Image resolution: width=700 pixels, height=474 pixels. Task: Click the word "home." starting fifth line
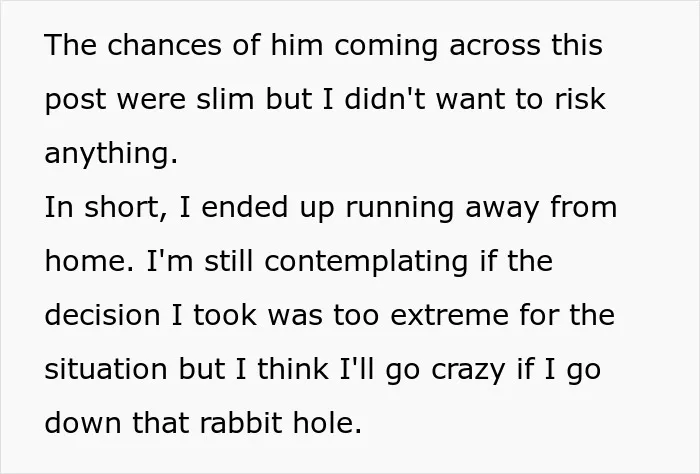pos(89,261)
